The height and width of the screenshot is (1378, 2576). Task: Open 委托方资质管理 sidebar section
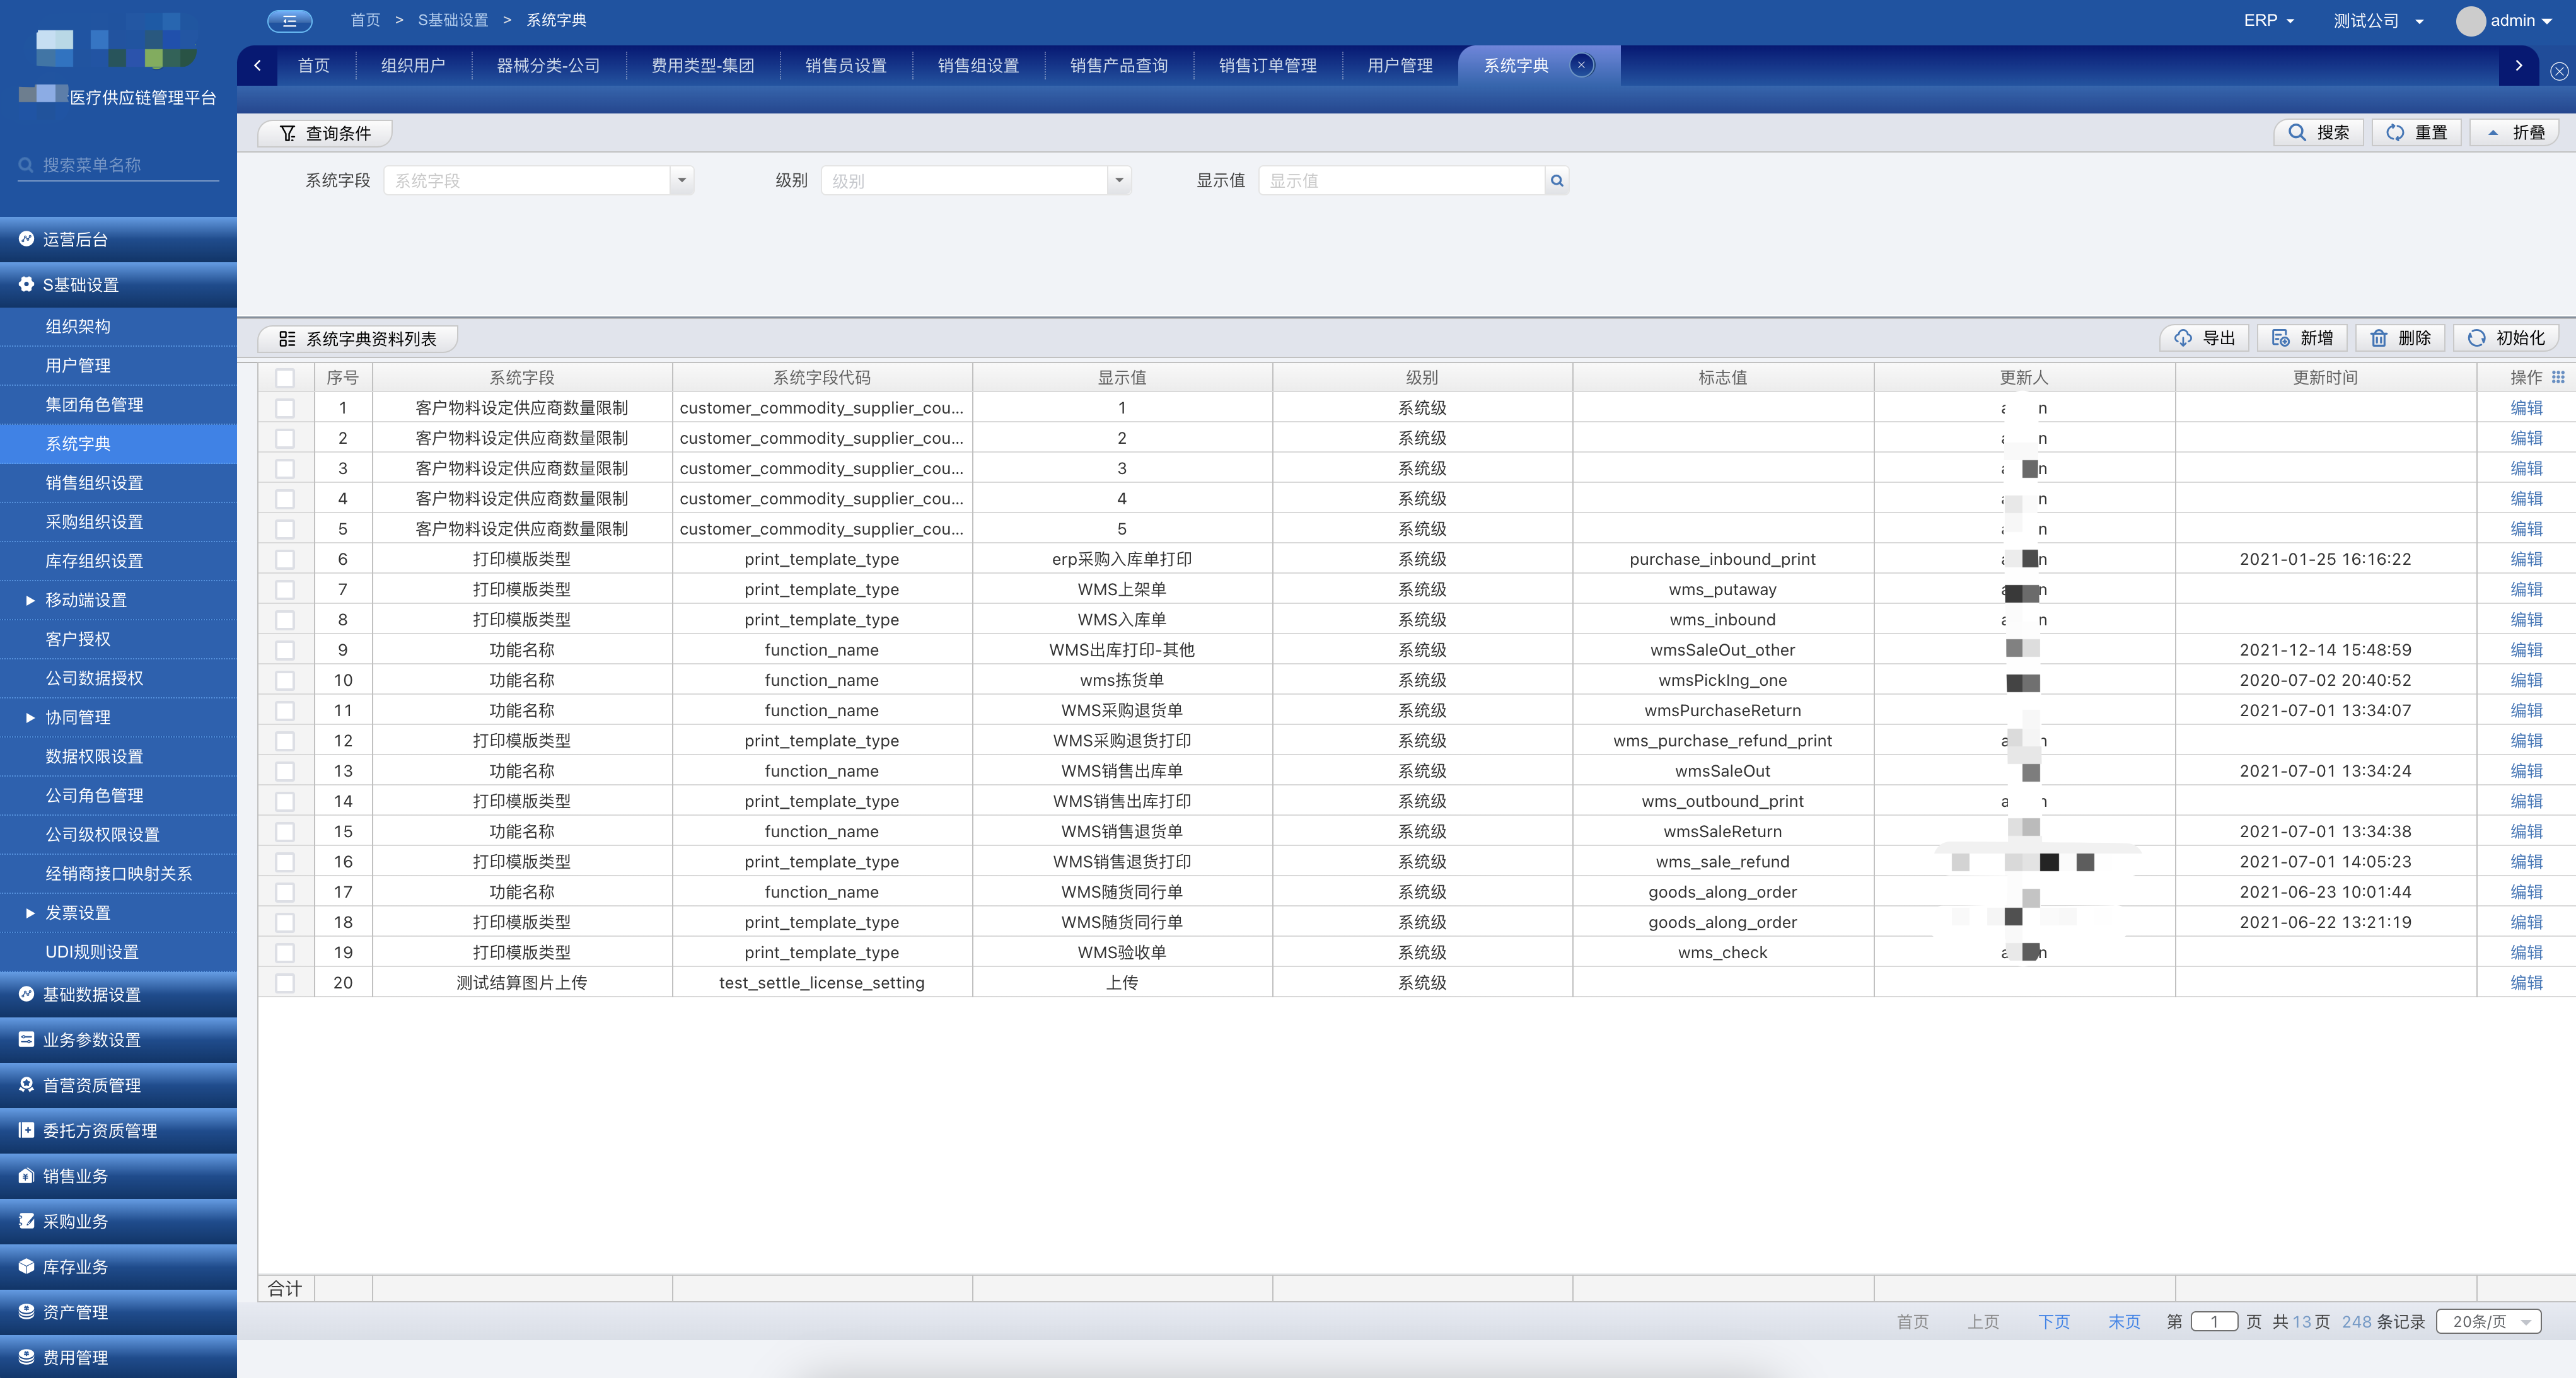point(118,1130)
